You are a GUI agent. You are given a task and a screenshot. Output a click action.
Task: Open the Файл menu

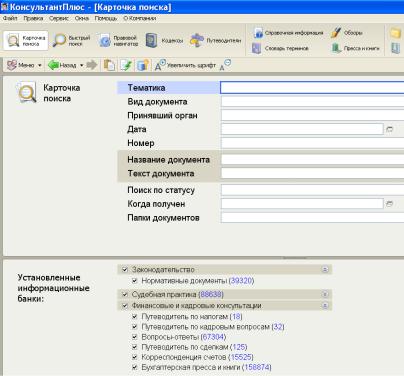[x=10, y=18]
